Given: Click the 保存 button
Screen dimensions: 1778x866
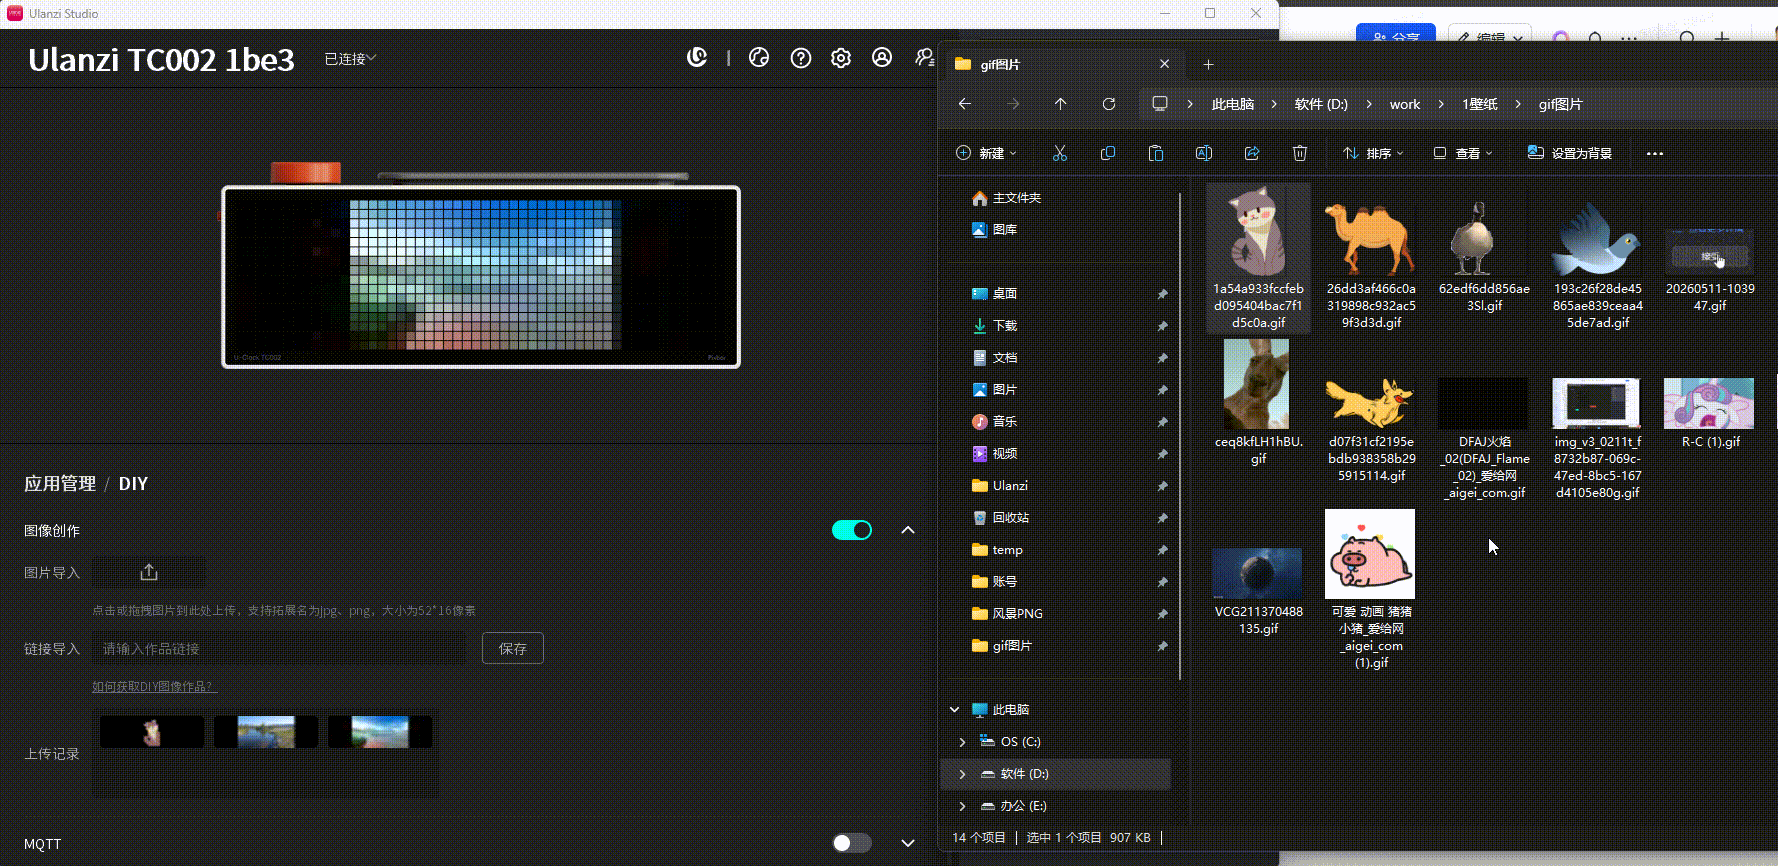Looking at the screenshot, I should click(x=513, y=648).
